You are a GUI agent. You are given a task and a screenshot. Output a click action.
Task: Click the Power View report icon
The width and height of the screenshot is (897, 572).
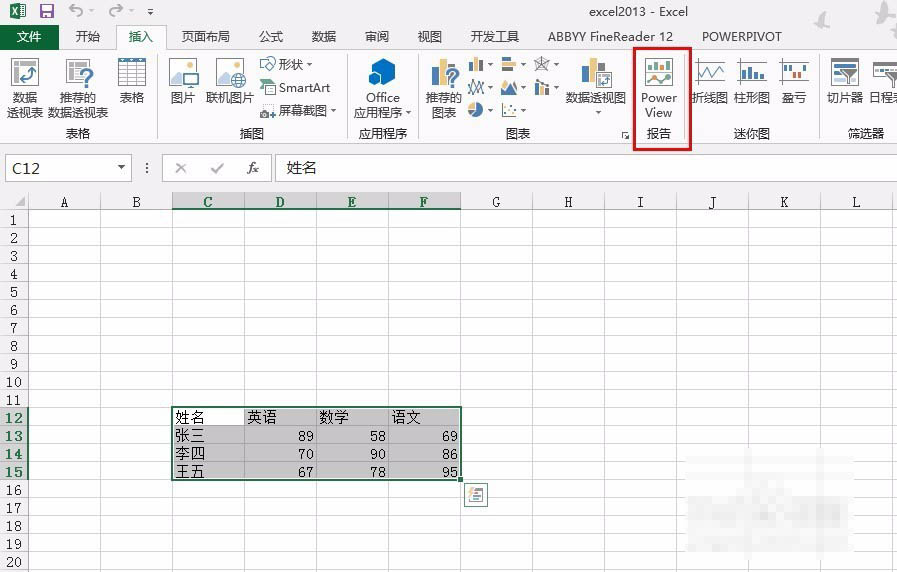point(659,88)
